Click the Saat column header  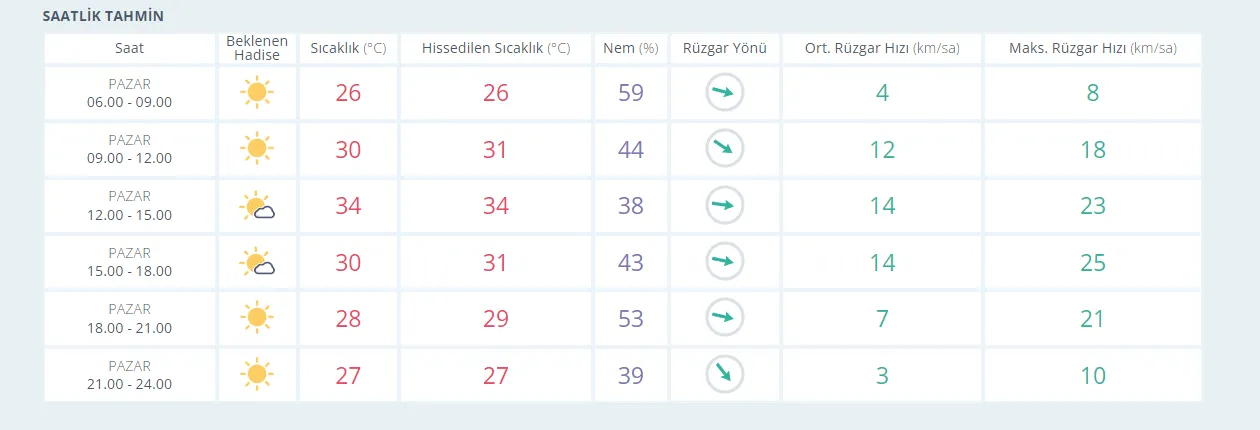[x=129, y=48]
